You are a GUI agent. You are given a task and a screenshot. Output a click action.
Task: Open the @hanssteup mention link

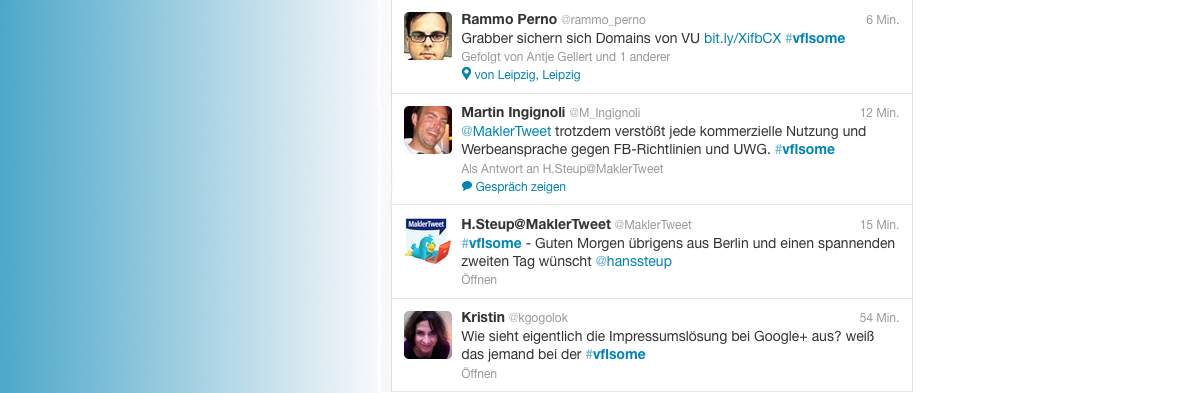coord(634,261)
